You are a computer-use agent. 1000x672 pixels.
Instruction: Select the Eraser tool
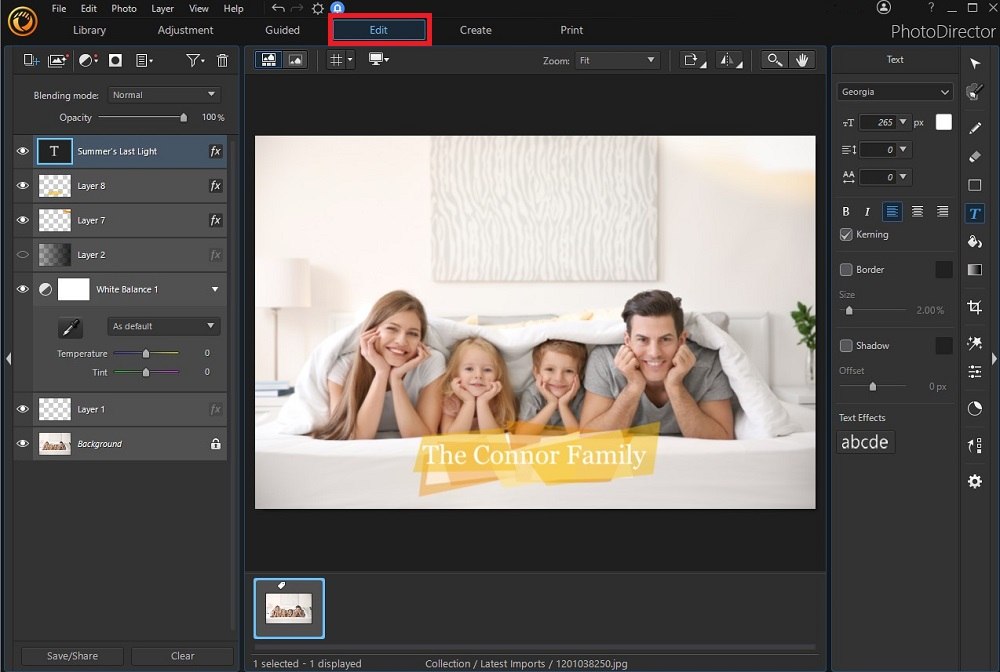[975, 157]
